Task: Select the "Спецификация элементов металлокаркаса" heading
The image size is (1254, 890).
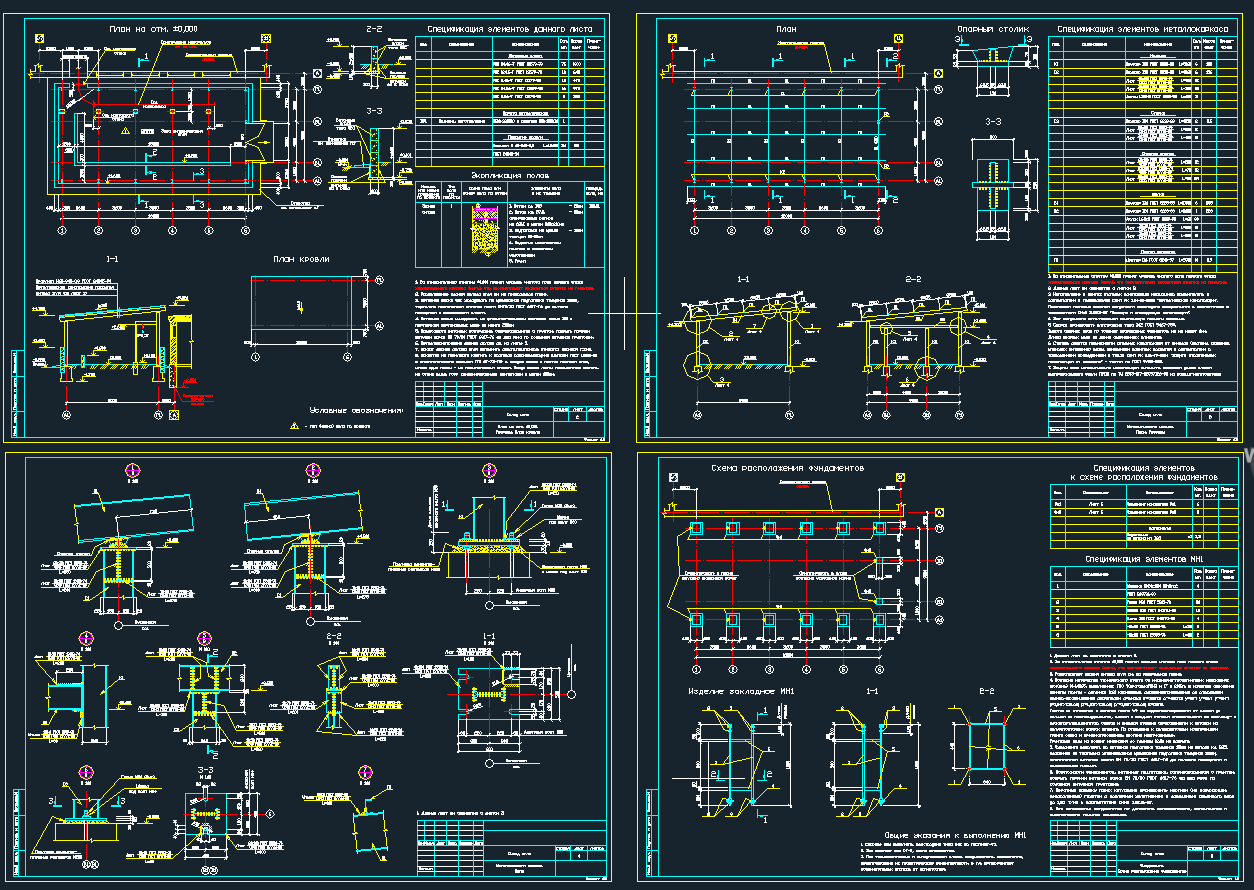Action: 1144,30
